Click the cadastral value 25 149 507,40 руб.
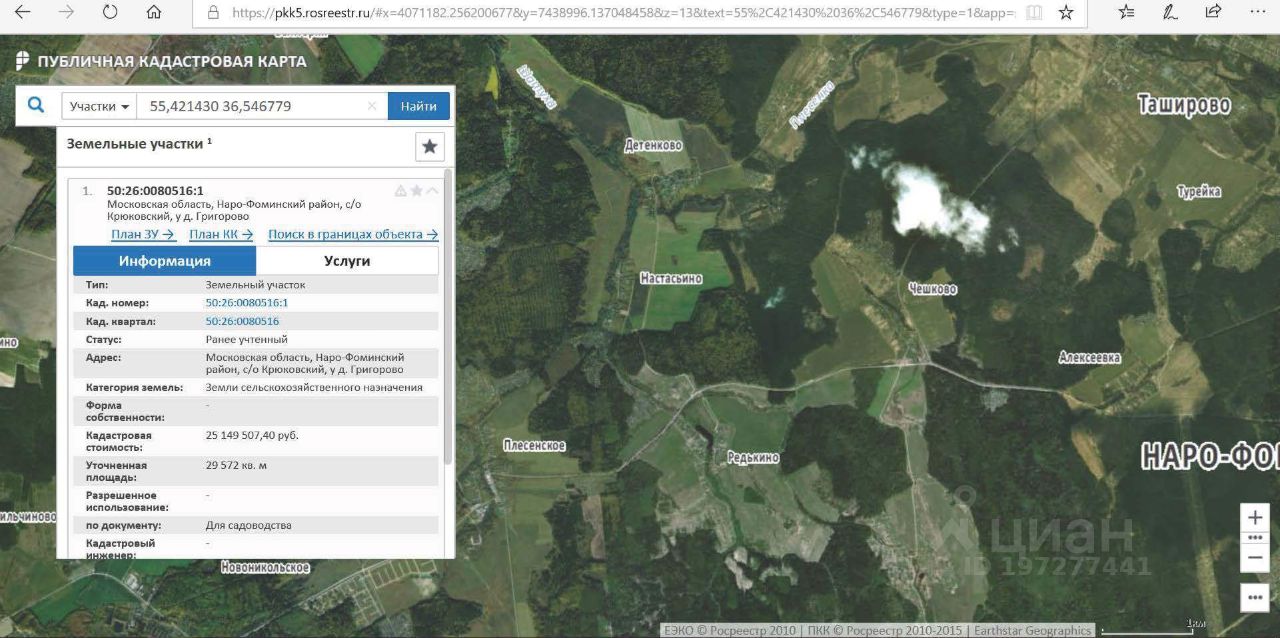The height and width of the screenshot is (638, 1280). coord(252,436)
